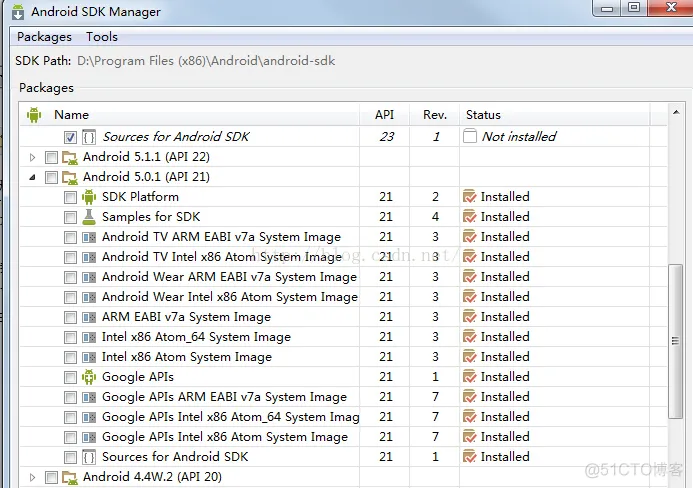This screenshot has height=488, width=693.
Task: Click the Android Wear ARM EABI image icon
Action: [89, 278]
